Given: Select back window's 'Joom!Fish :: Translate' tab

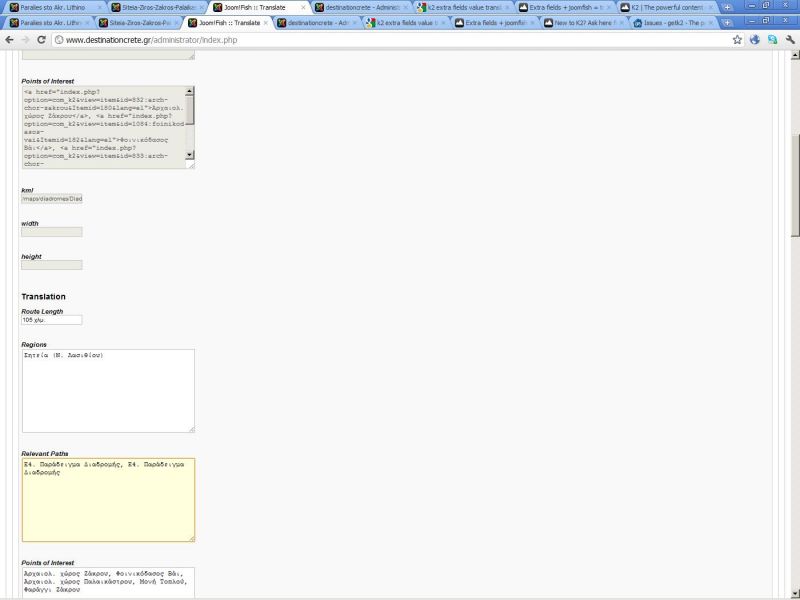Looking at the screenshot, I should pyautogui.click(x=259, y=8).
